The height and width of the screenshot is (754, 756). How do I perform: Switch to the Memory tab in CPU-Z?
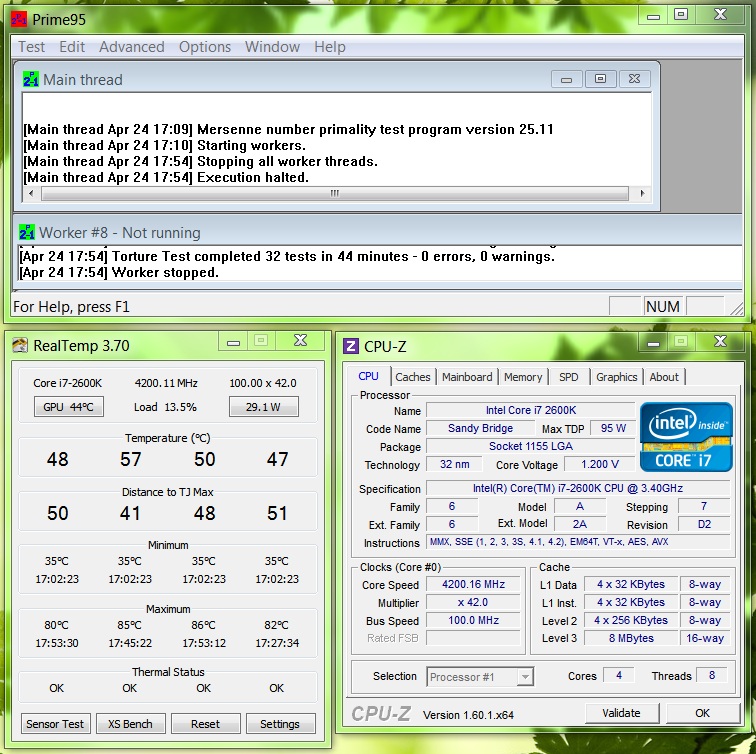(x=523, y=377)
